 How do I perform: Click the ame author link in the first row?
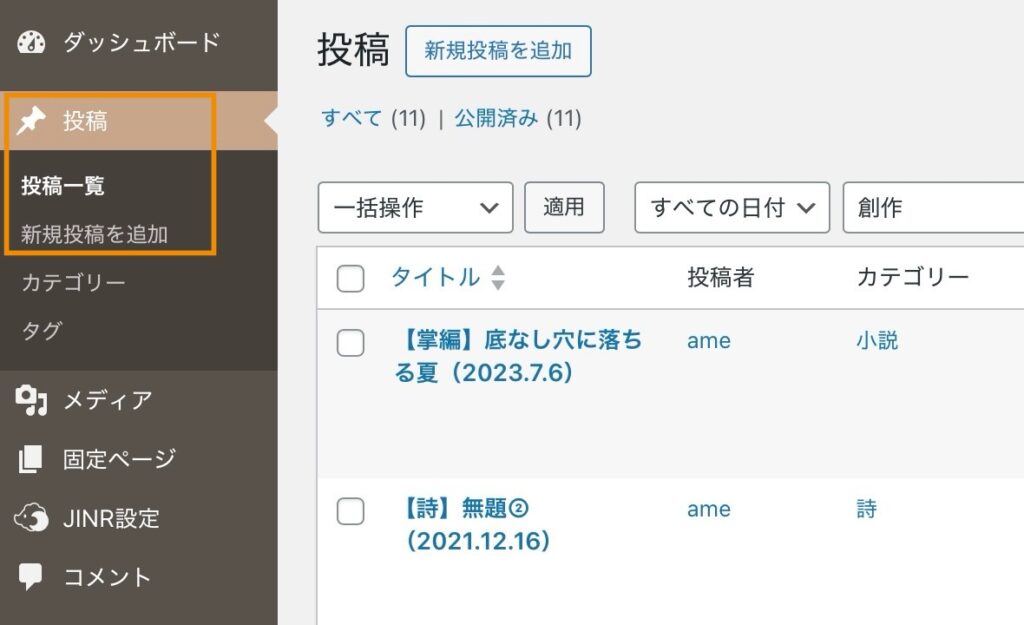[x=709, y=340]
